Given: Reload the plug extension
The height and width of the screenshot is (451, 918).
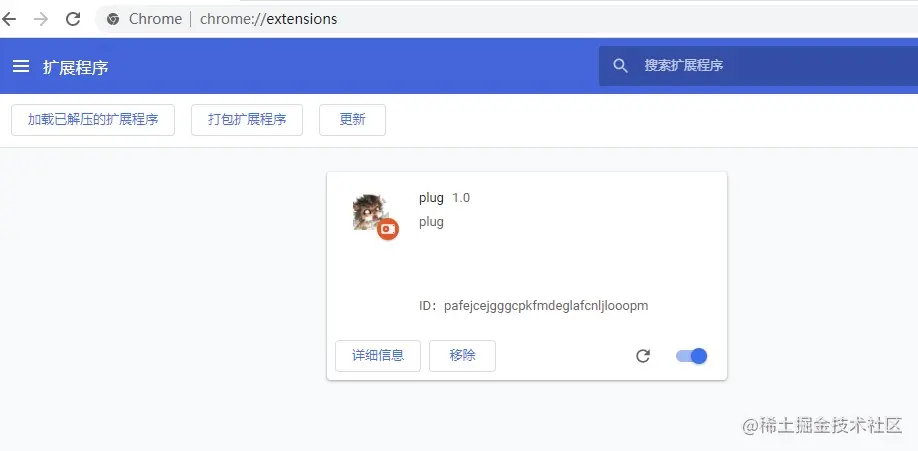Looking at the screenshot, I should click(643, 356).
